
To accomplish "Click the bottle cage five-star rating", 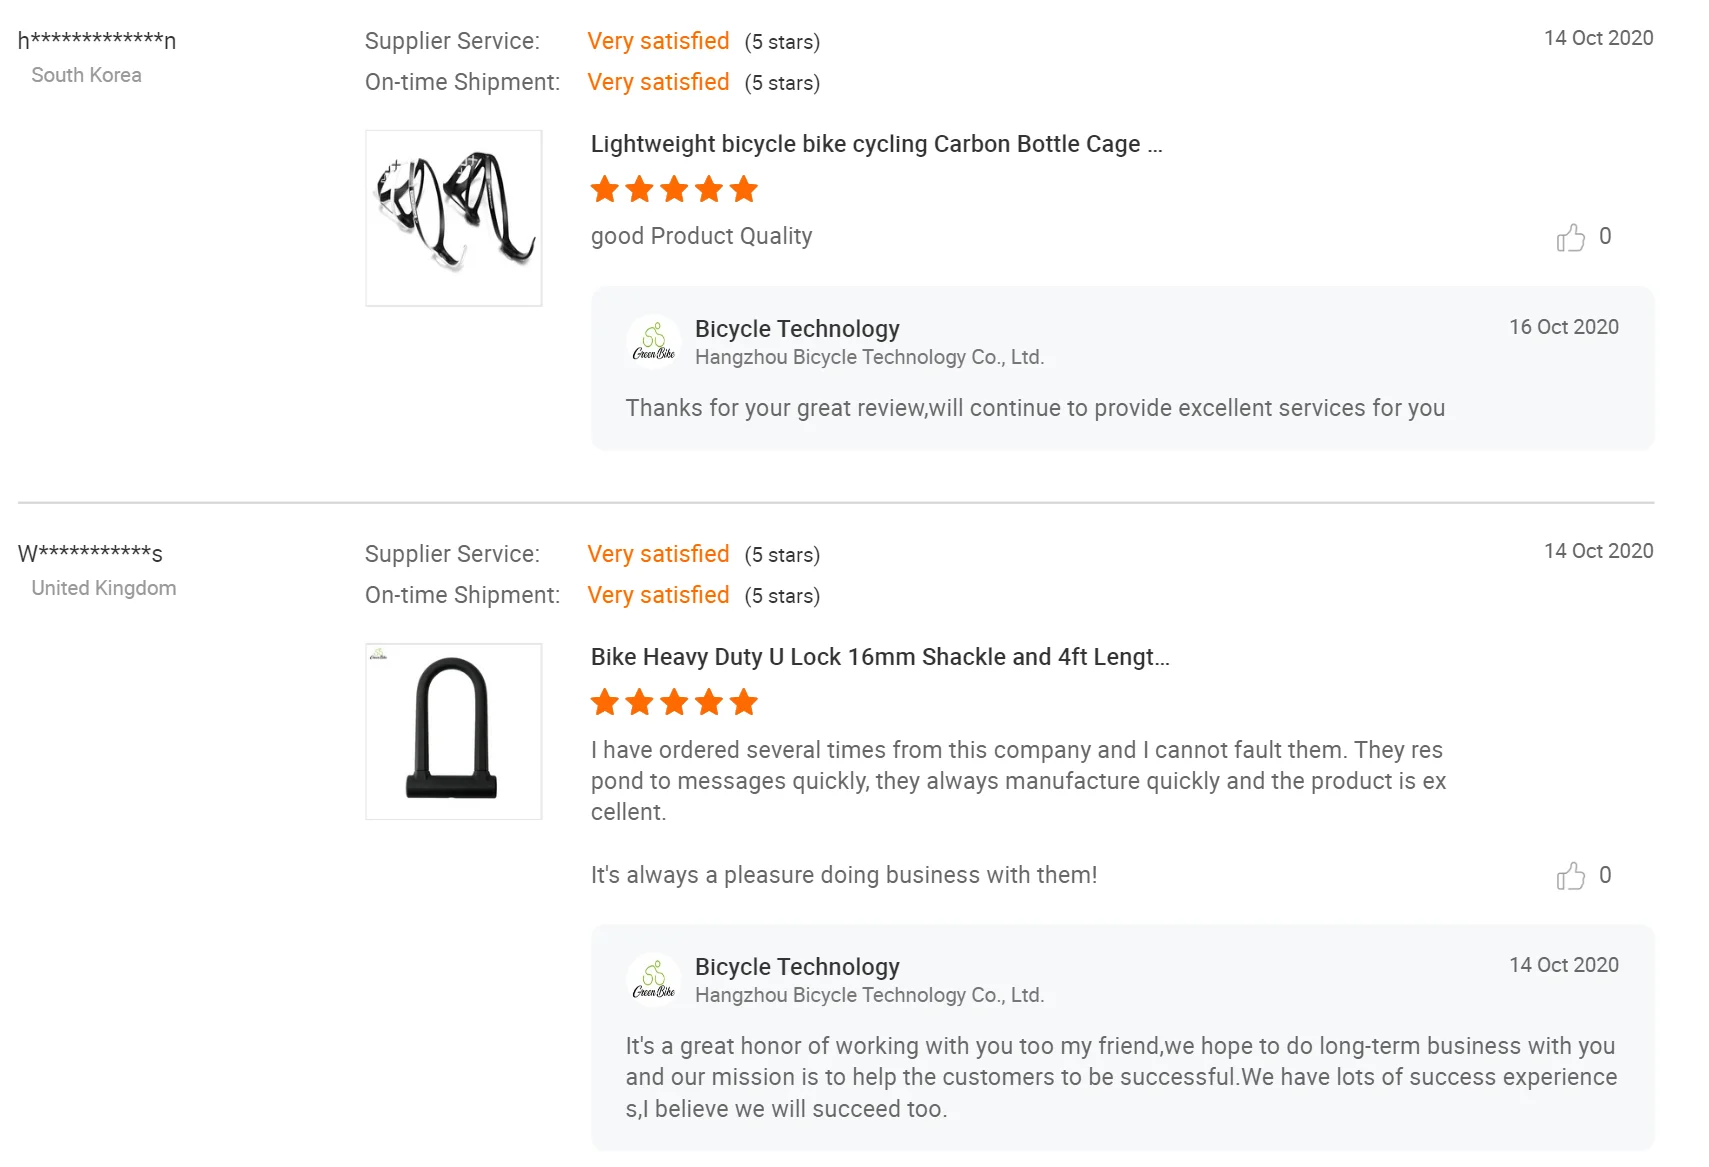I will pos(674,189).
